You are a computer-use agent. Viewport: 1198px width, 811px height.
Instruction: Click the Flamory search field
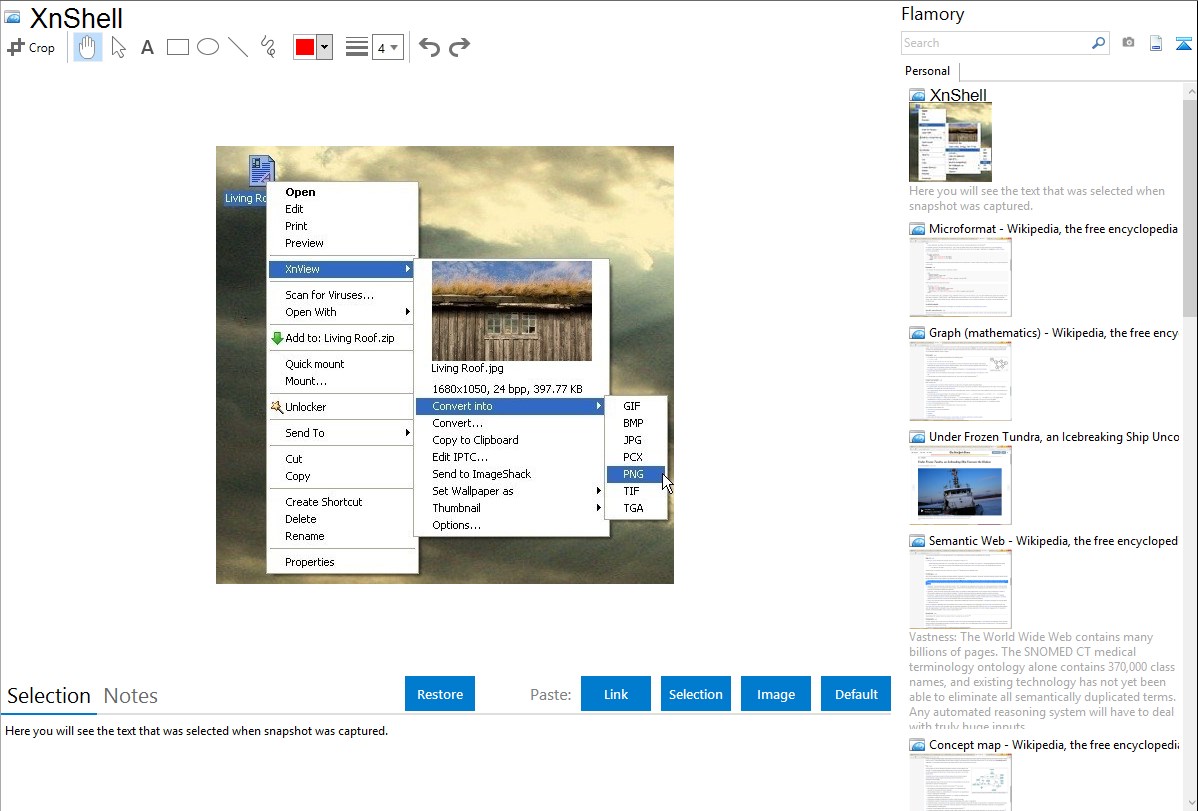[996, 43]
